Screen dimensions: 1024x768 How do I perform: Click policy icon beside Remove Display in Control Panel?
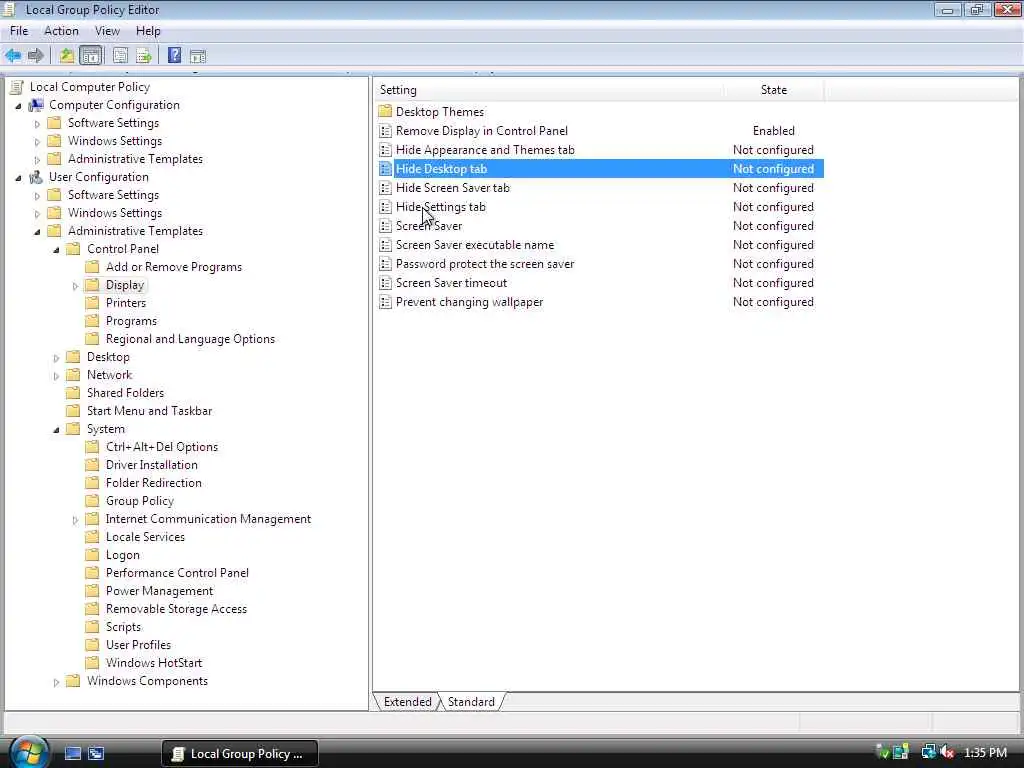pos(385,131)
